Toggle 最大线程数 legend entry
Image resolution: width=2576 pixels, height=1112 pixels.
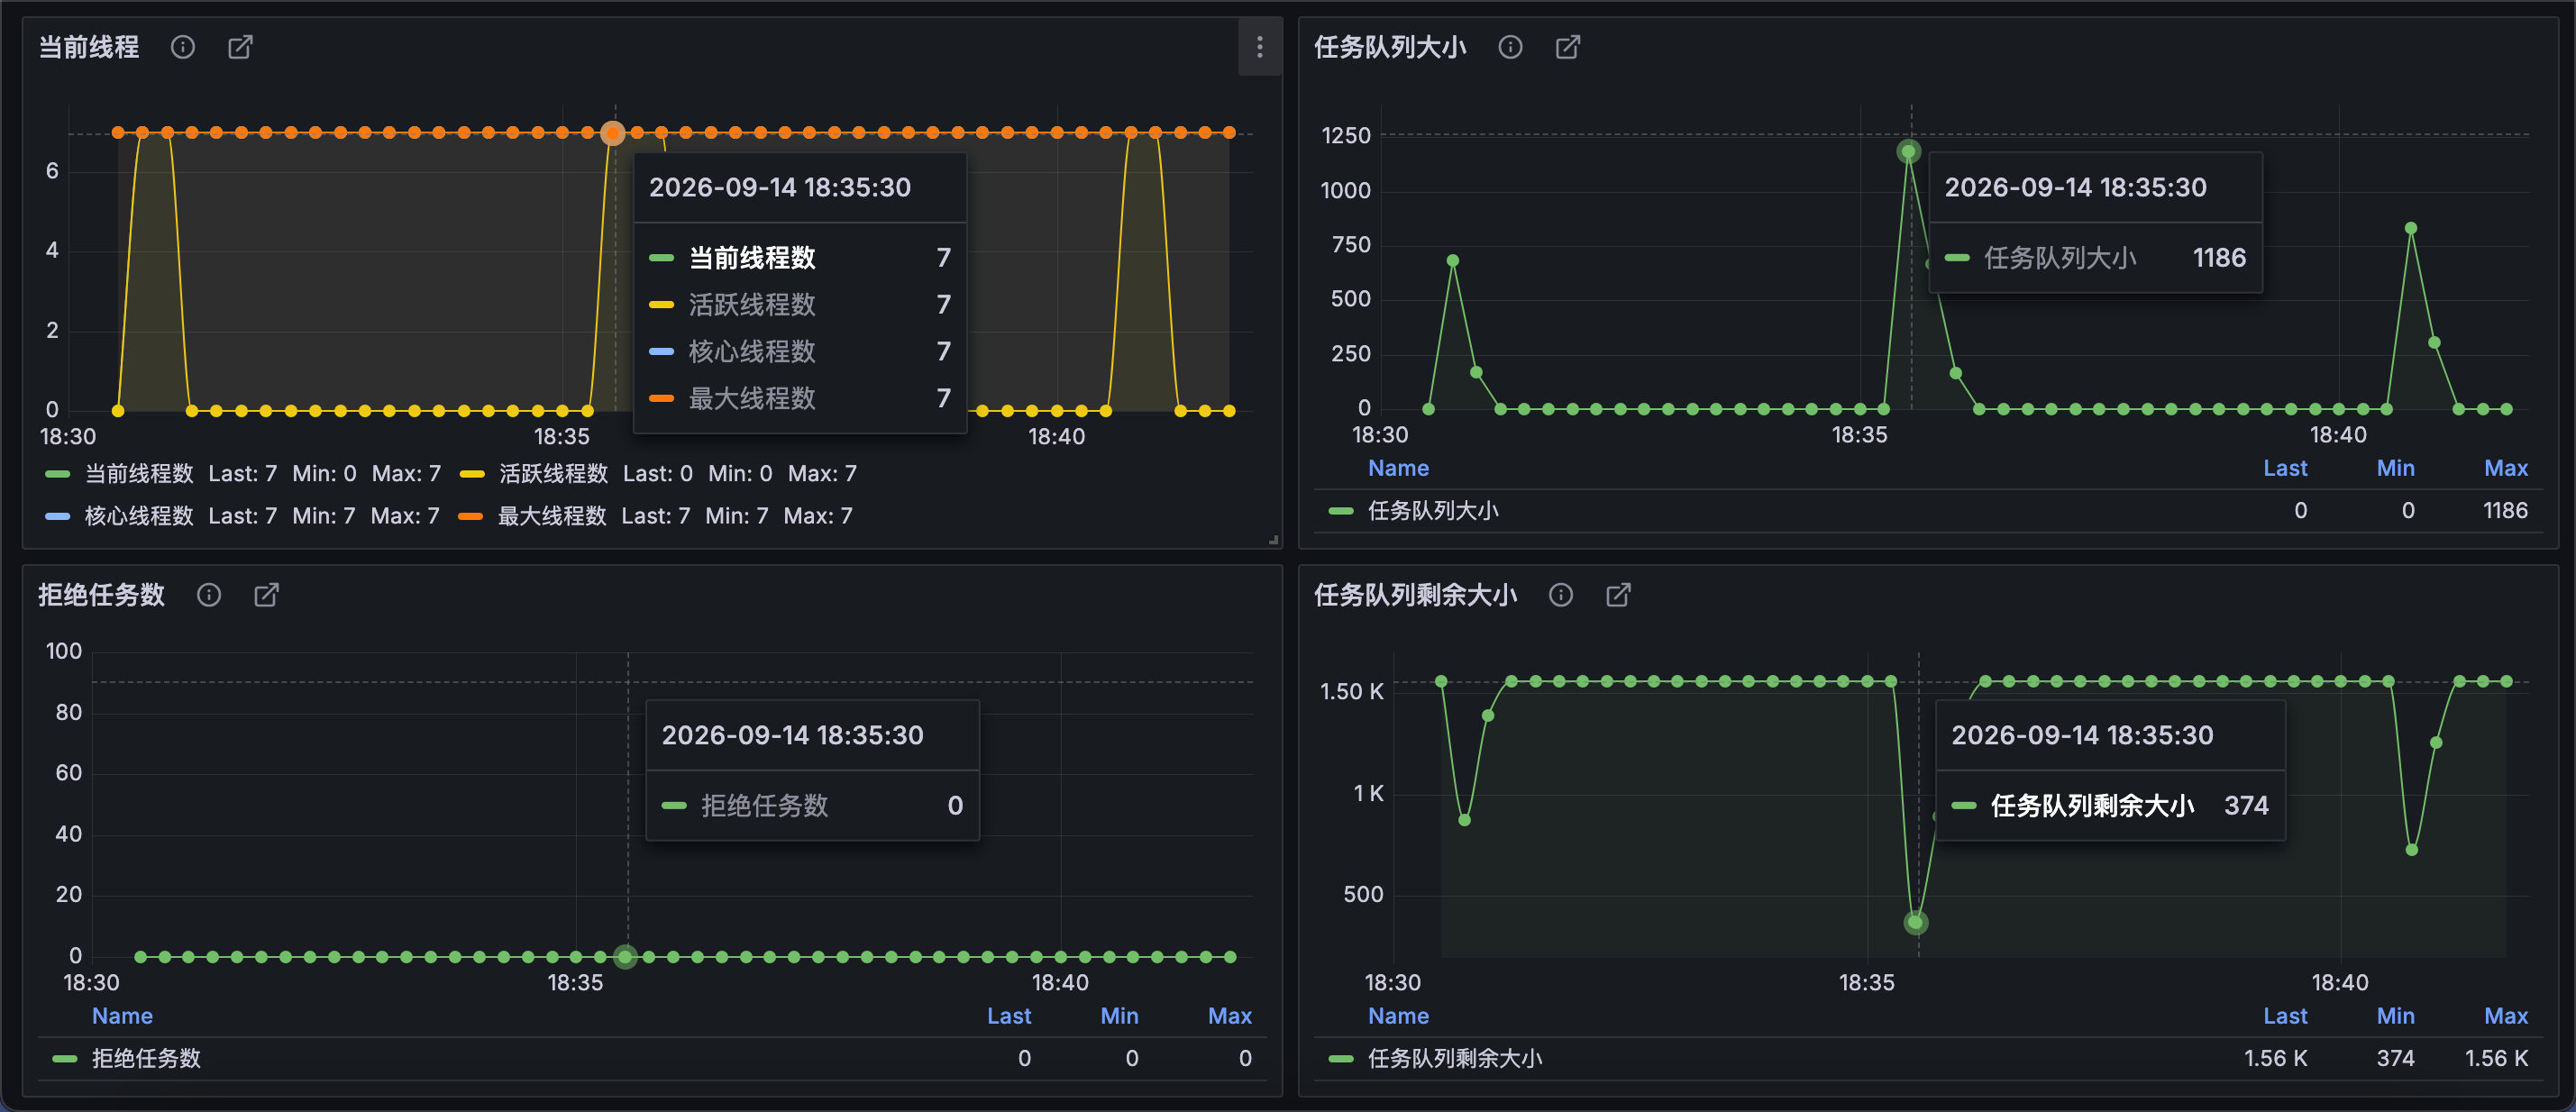[552, 516]
